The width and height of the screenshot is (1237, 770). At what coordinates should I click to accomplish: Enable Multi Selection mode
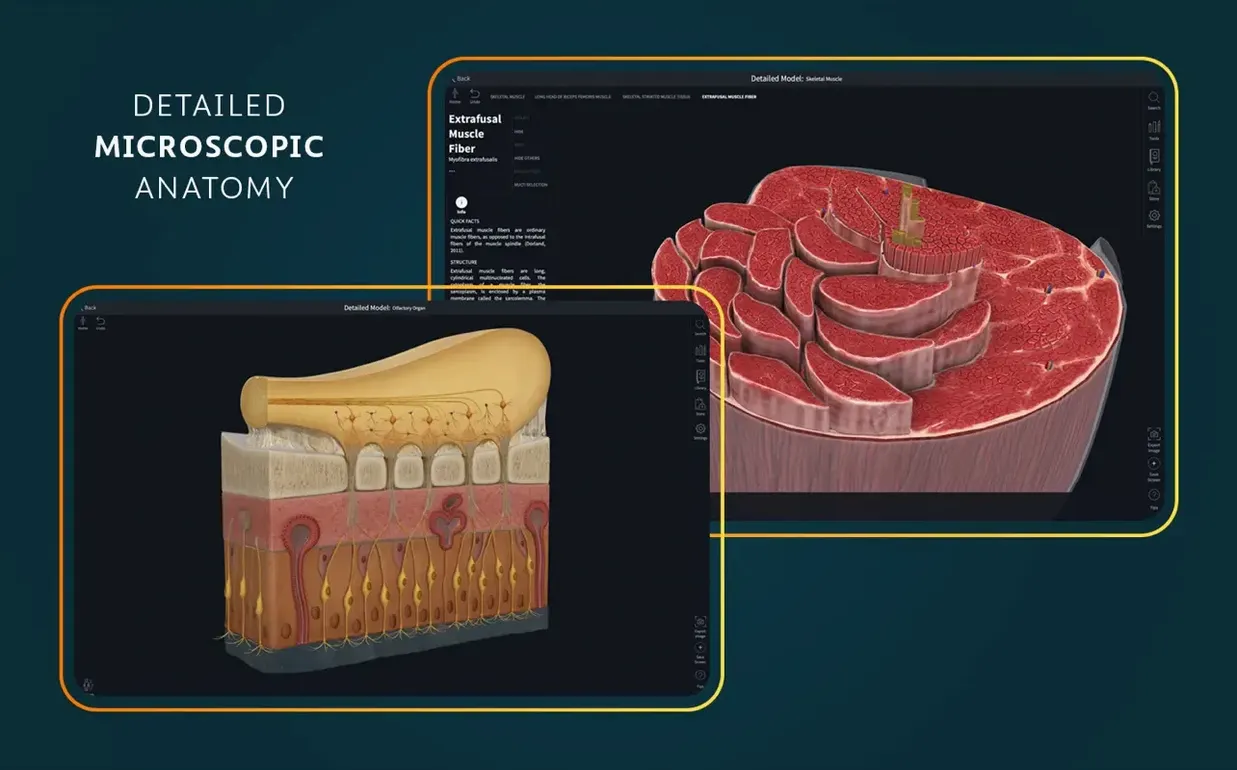point(531,185)
